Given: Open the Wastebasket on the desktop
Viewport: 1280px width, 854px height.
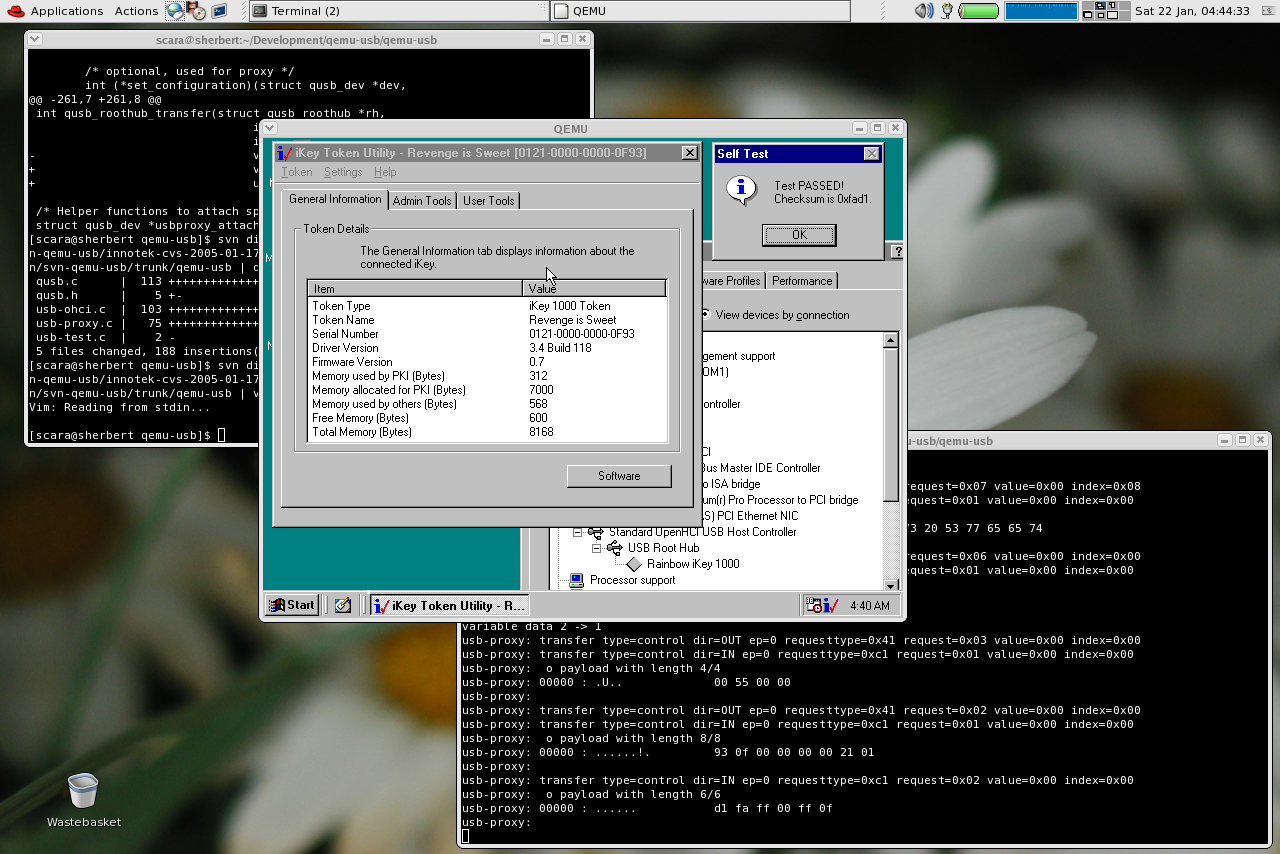Looking at the screenshot, I should pos(84,800).
